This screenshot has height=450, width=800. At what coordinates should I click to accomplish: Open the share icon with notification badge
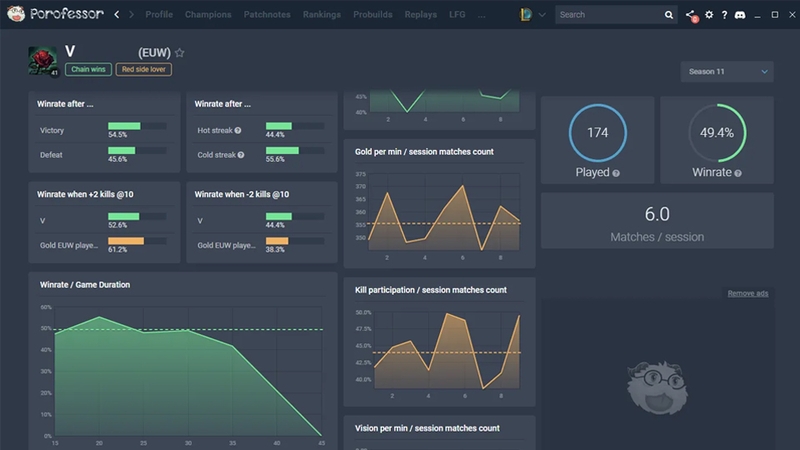pyautogui.click(x=691, y=15)
